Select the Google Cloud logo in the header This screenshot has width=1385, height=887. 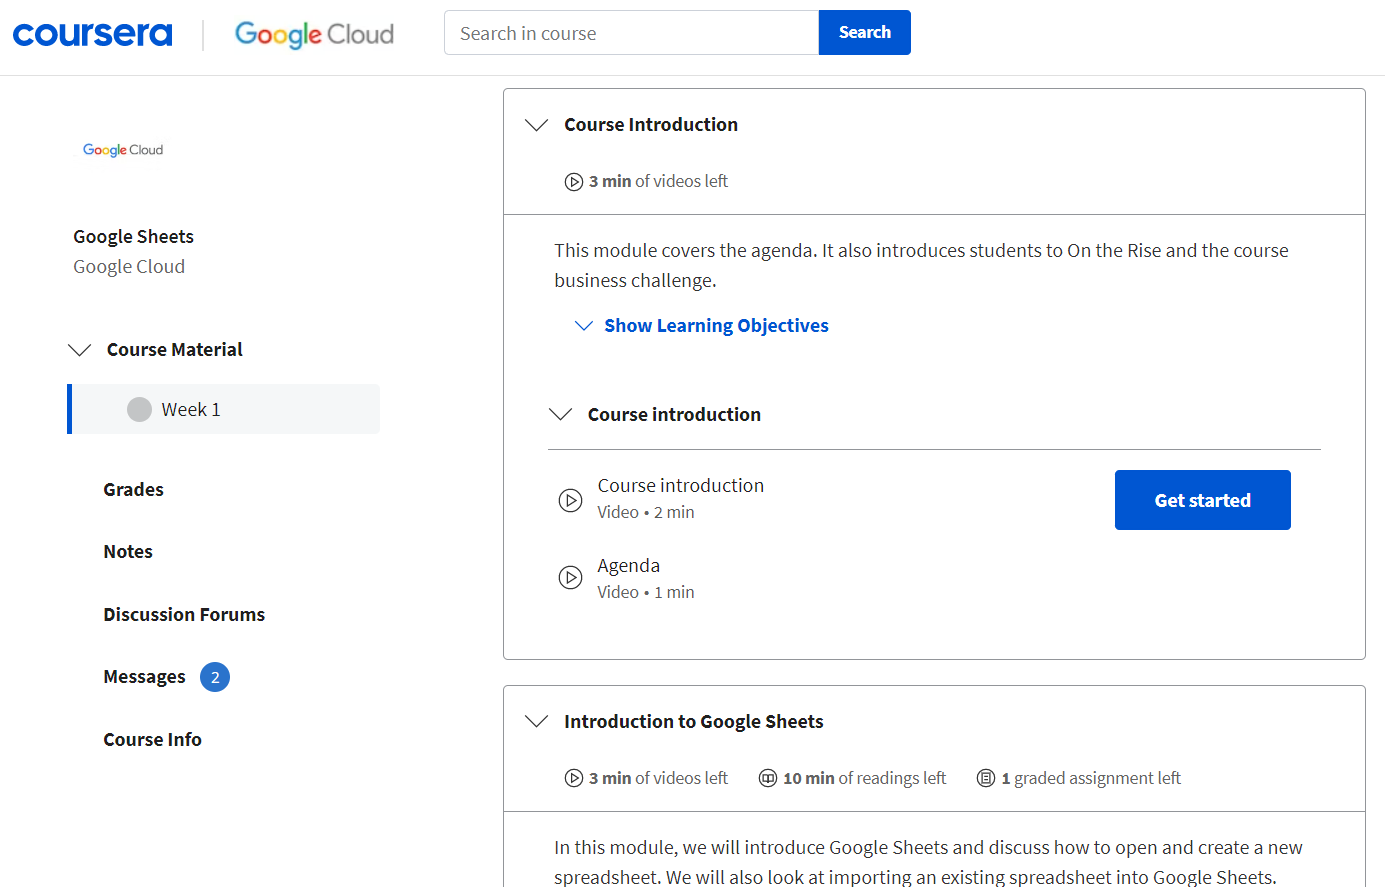(313, 34)
